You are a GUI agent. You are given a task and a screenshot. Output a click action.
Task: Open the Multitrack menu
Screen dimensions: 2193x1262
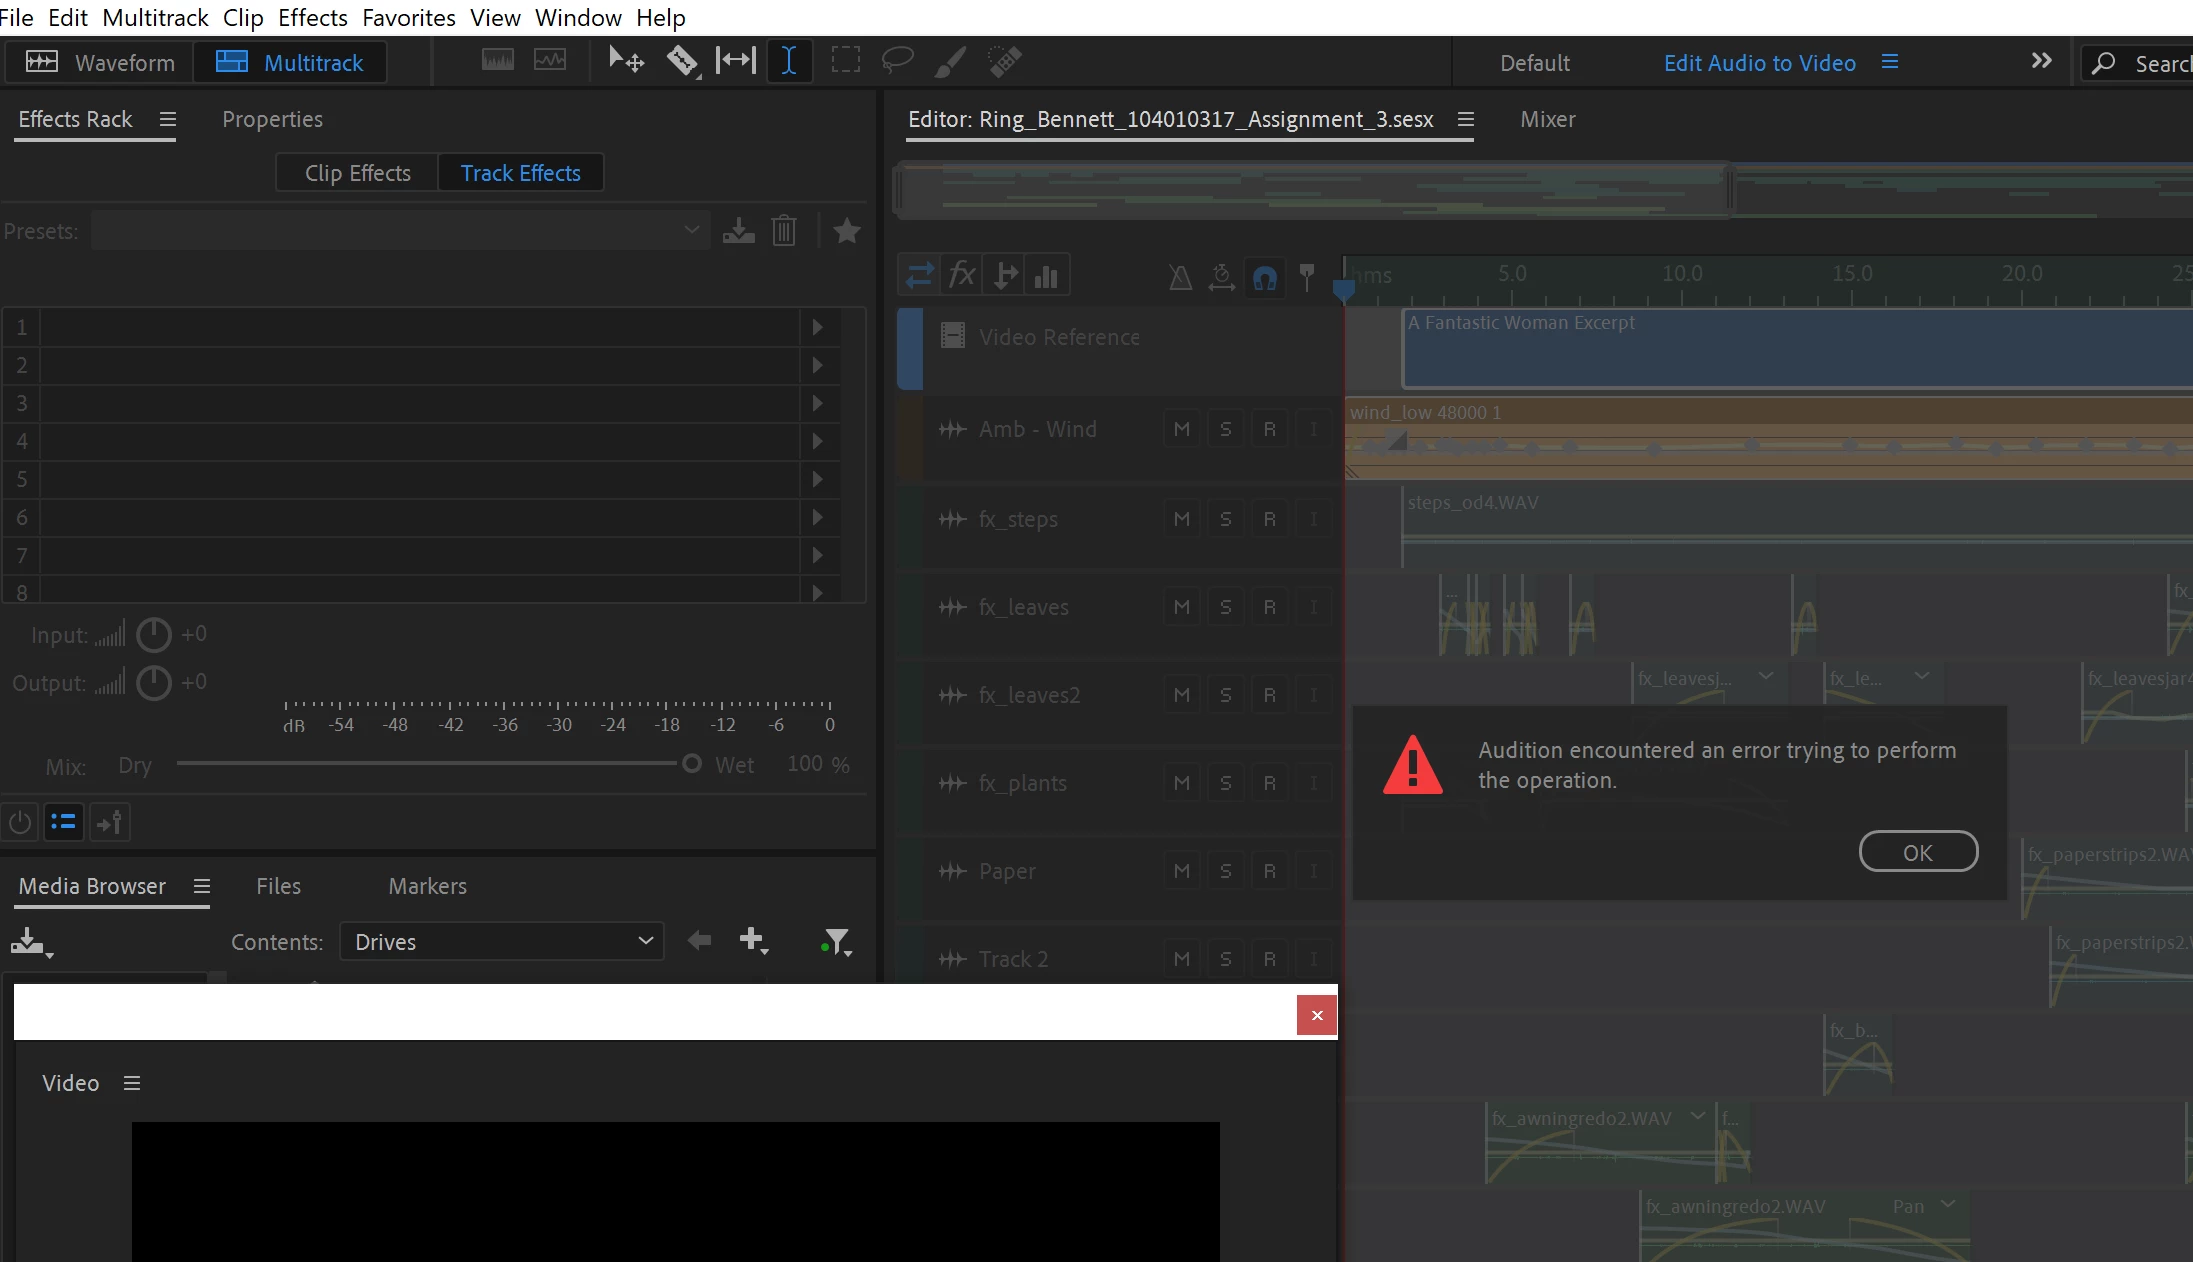click(x=155, y=17)
